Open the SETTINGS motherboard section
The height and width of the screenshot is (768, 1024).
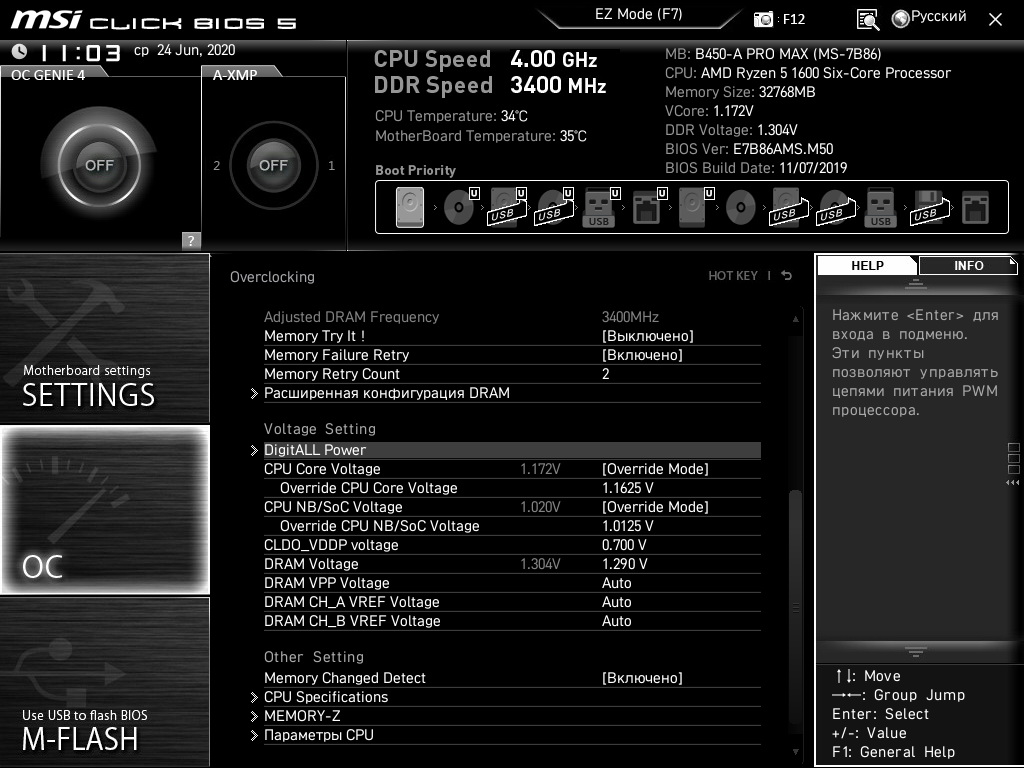pos(104,338)
